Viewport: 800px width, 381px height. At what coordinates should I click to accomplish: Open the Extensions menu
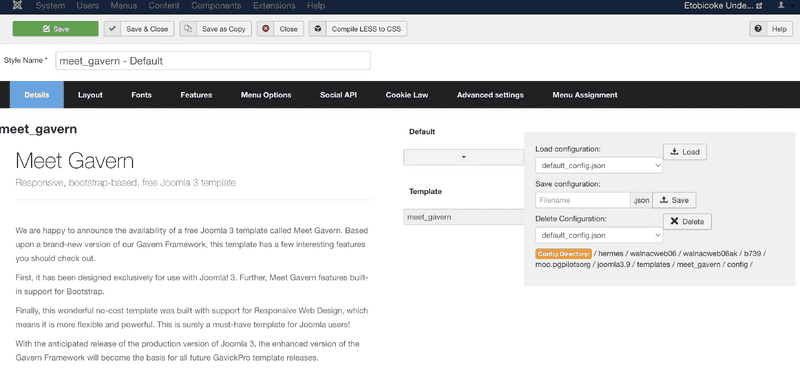click(x=274, y=6)
